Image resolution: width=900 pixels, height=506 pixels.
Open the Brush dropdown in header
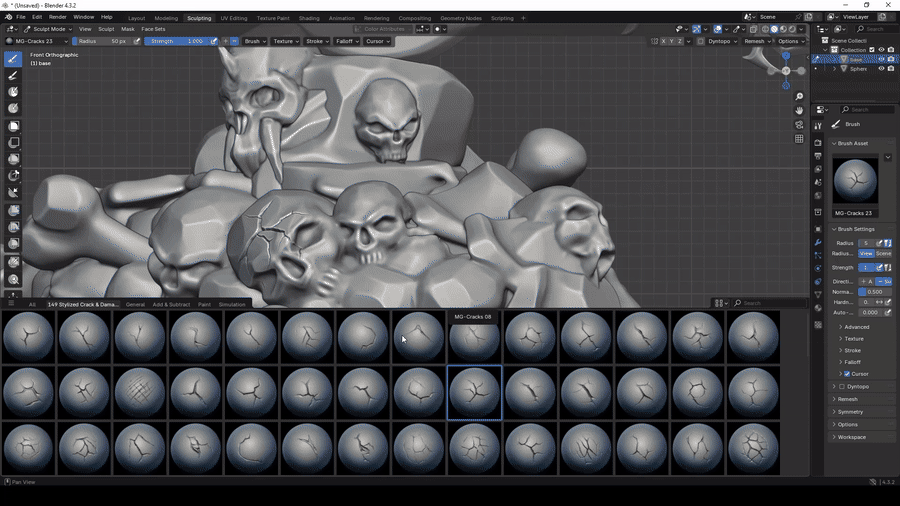(x=255, y=41)
